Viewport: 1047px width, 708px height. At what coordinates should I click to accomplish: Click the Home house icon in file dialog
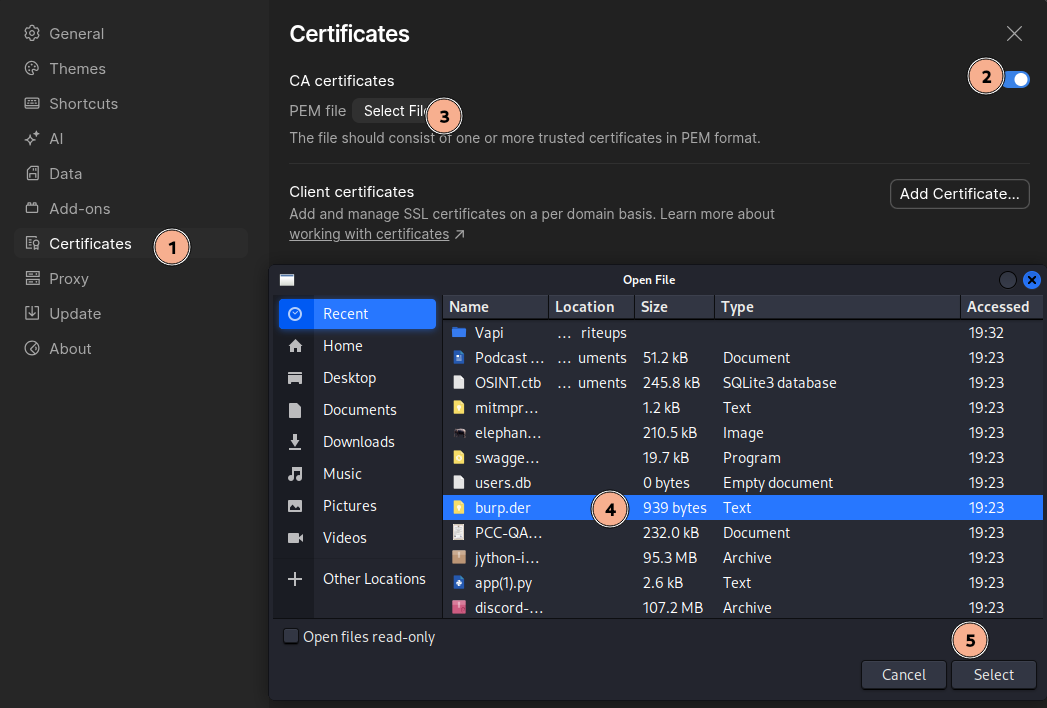(x=295, y=346)
